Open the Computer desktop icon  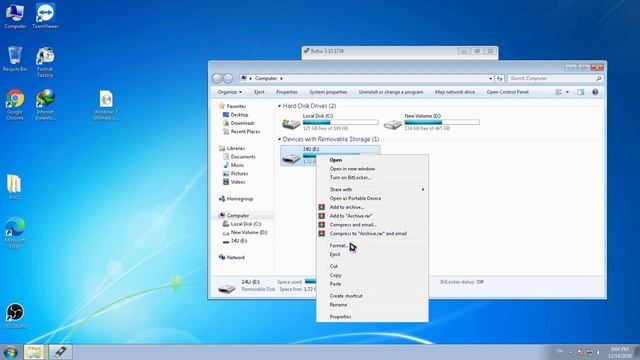(x=15, y=16)
